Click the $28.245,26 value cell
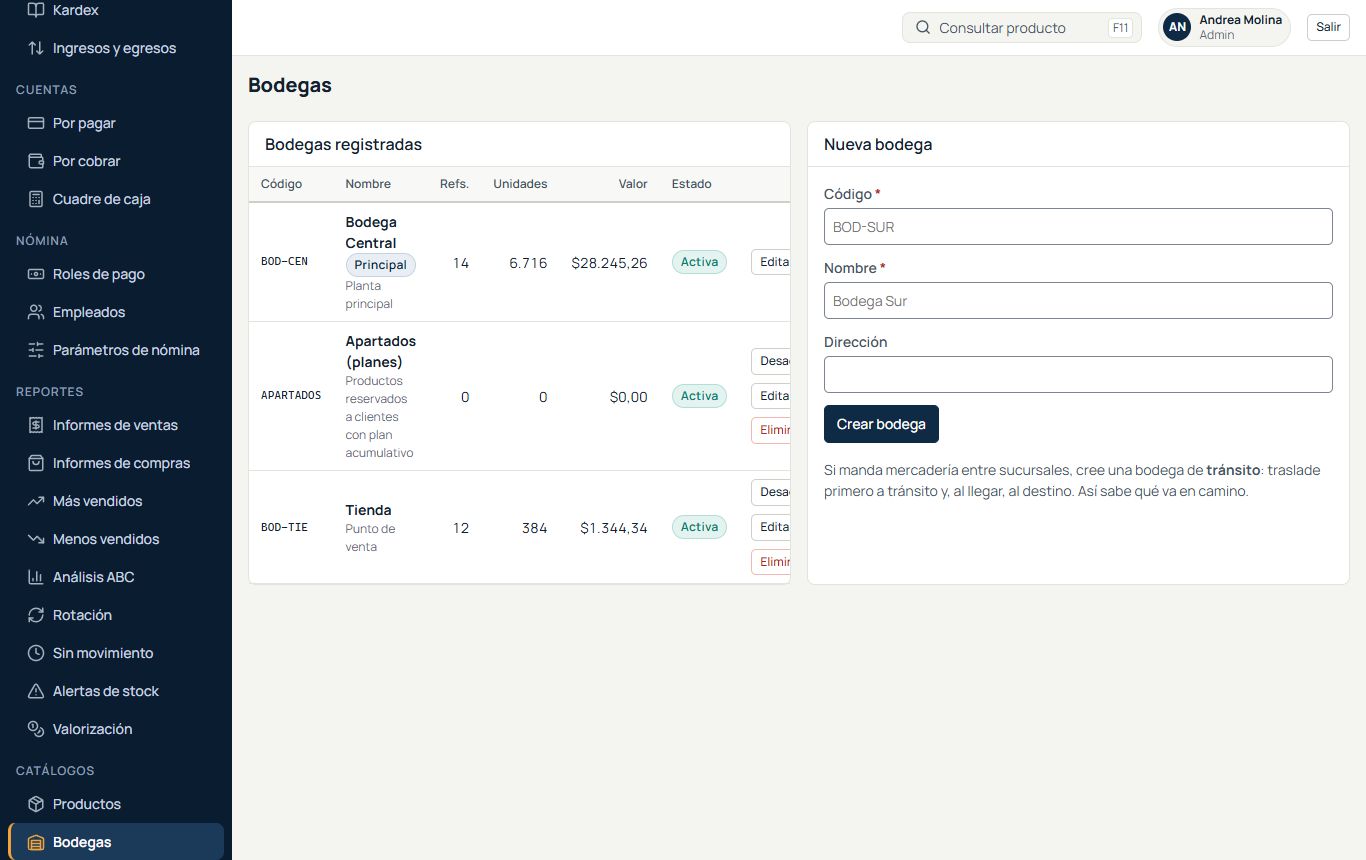The width and height of the screenshot is (1366, 860). tap(609, 263)
